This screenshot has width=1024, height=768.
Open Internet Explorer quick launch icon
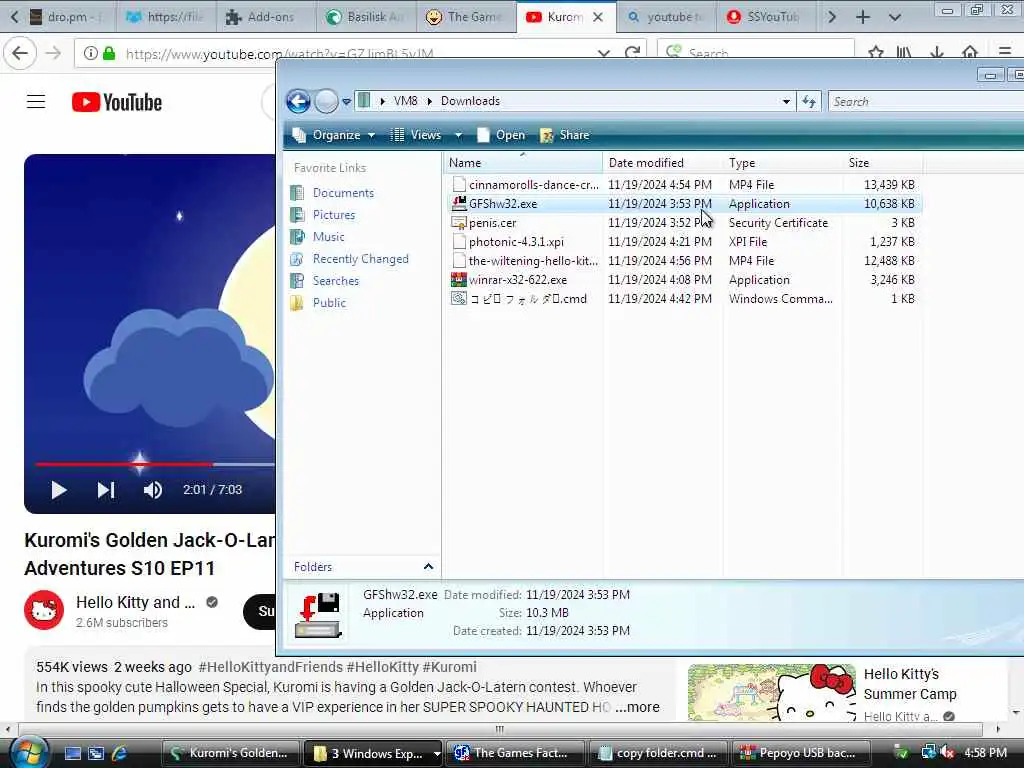(x=119, y=753)
